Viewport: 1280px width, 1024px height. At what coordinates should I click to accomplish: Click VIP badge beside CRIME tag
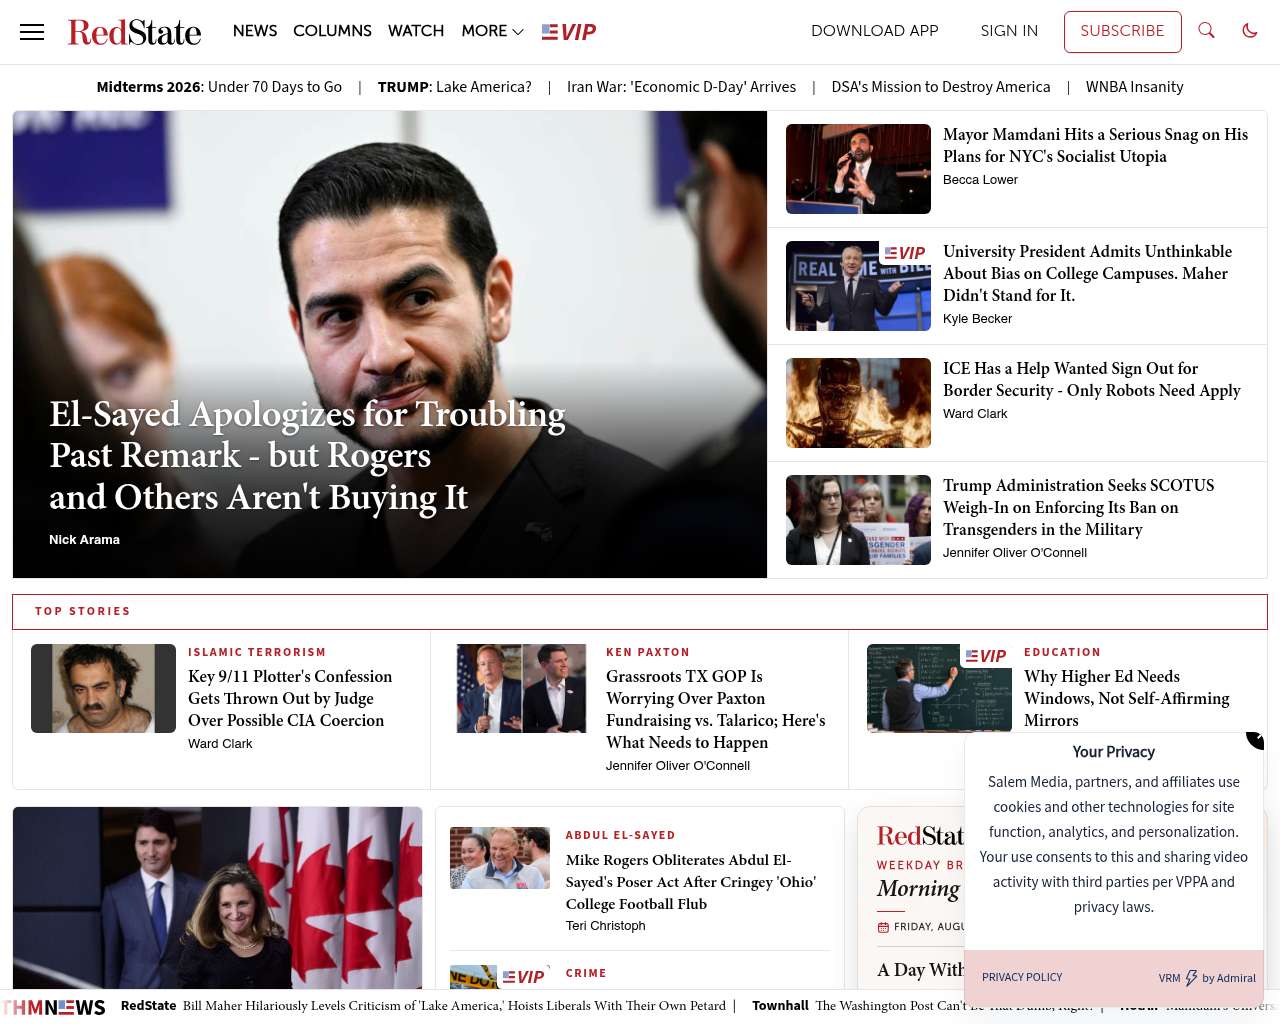[x=524, y=977]
